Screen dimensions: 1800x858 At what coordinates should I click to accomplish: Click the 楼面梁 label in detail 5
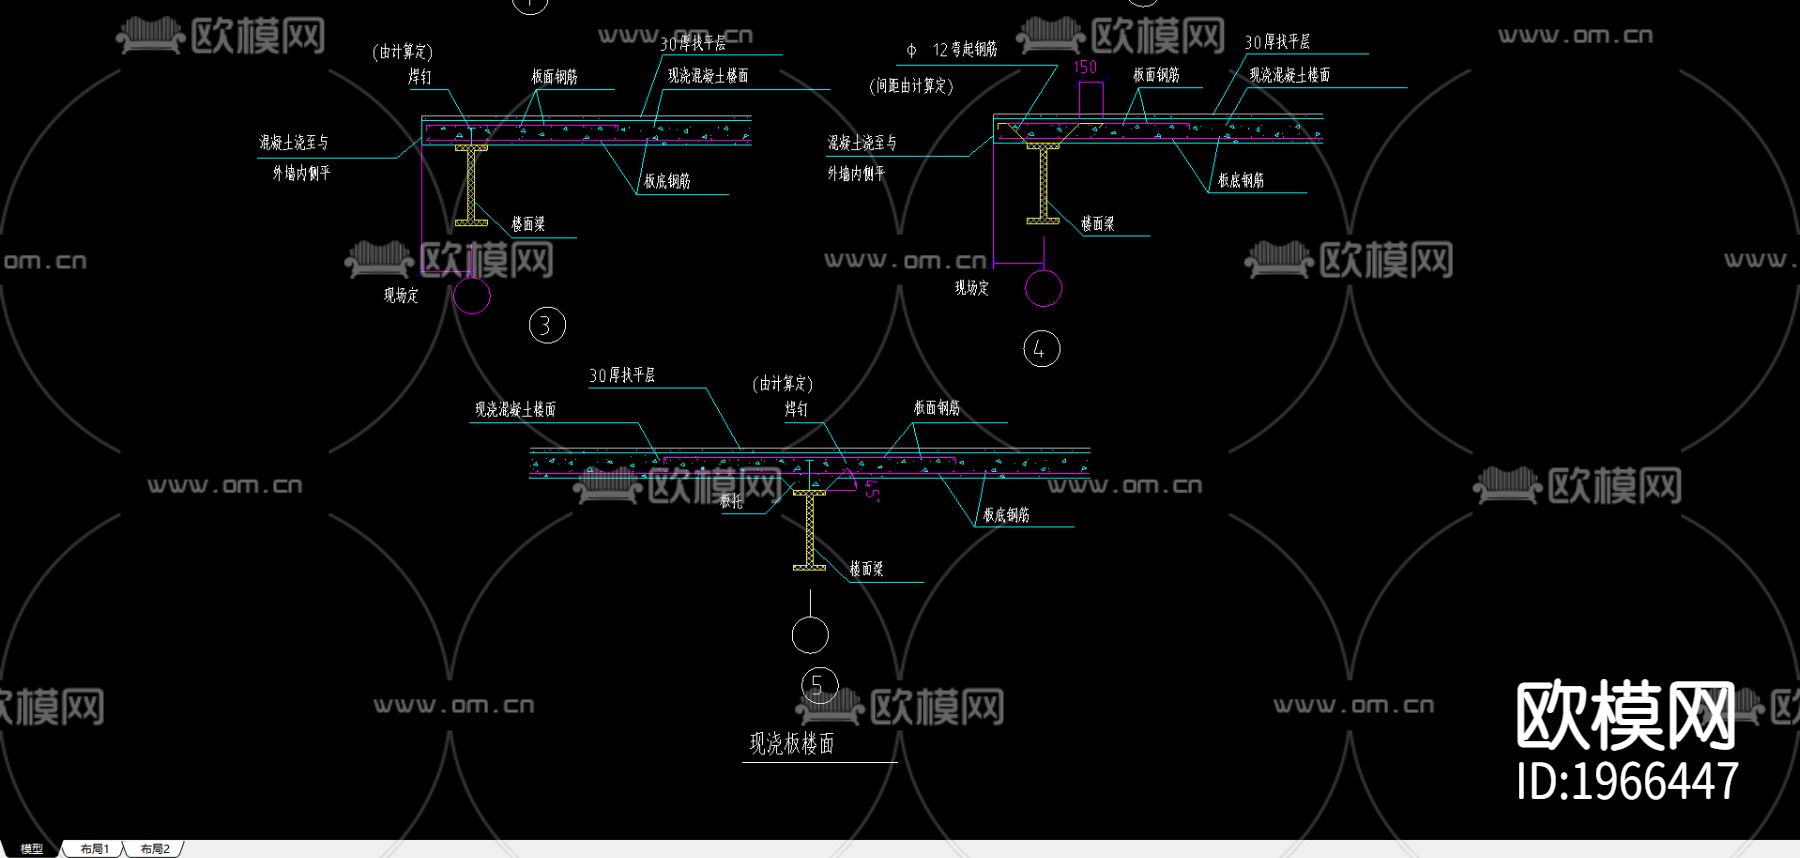(x=866, y=569)
